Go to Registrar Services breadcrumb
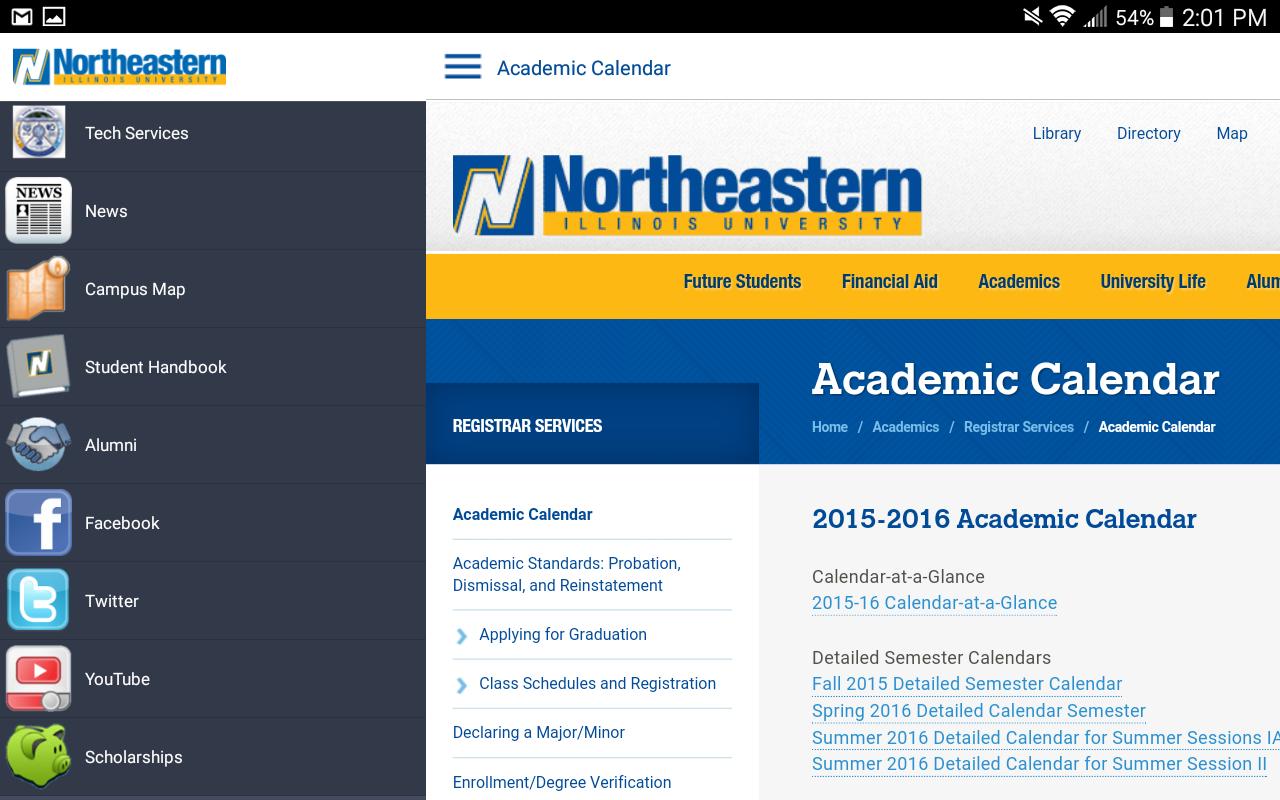The height and width of the screenshot is (800, 1280). (1019, 427)
